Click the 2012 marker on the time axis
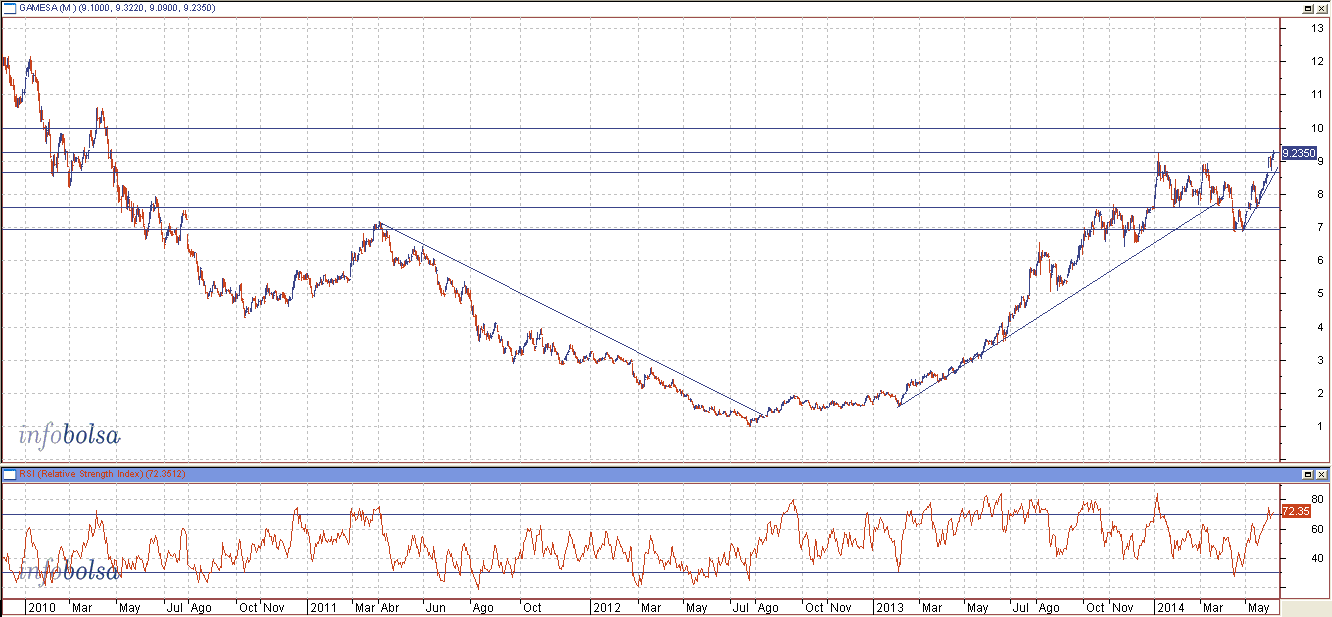 [608, 607]
